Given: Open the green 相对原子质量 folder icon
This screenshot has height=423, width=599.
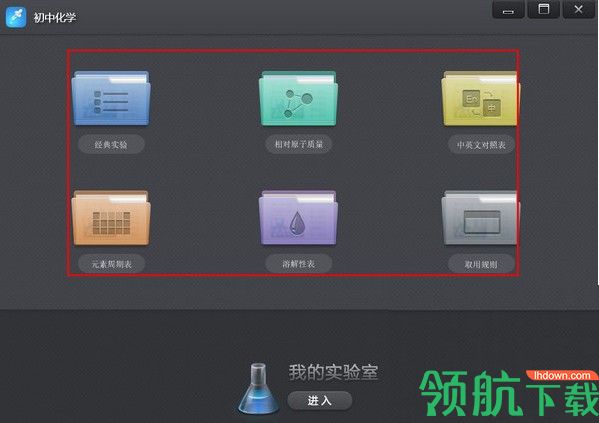Looking at the screenshot, I should point(298,98).
